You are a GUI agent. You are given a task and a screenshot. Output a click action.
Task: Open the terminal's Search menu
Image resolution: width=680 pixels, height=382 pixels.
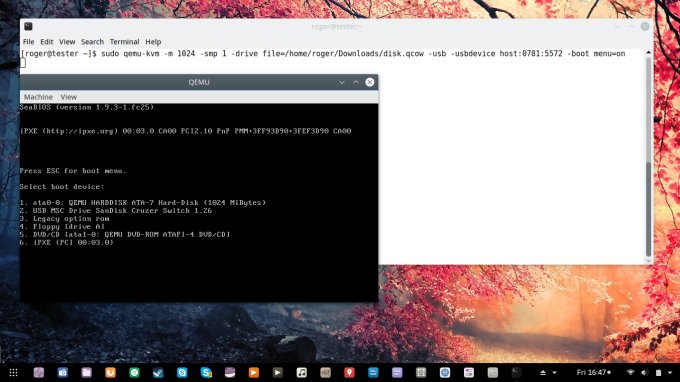pyautogui.click(x=92, y=42)
